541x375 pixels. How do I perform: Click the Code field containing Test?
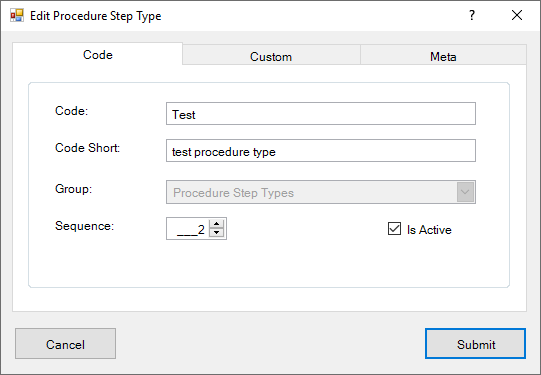coord(321,114)
